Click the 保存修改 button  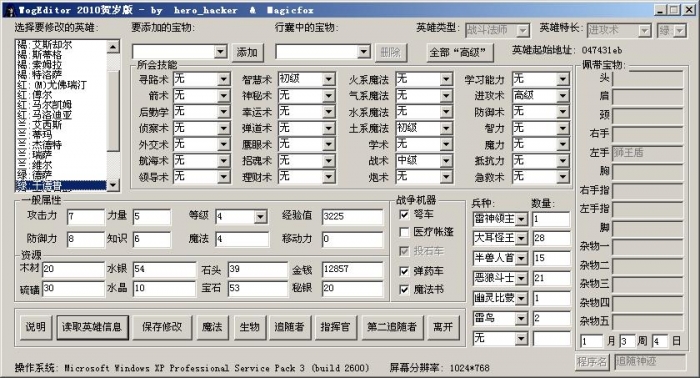click(162, 327)
